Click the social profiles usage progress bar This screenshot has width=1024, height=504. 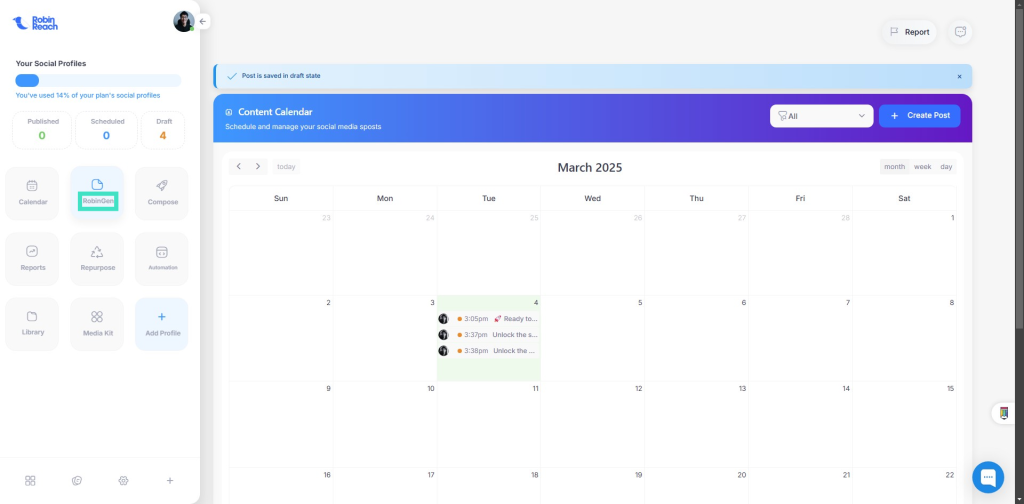point(99,80)
